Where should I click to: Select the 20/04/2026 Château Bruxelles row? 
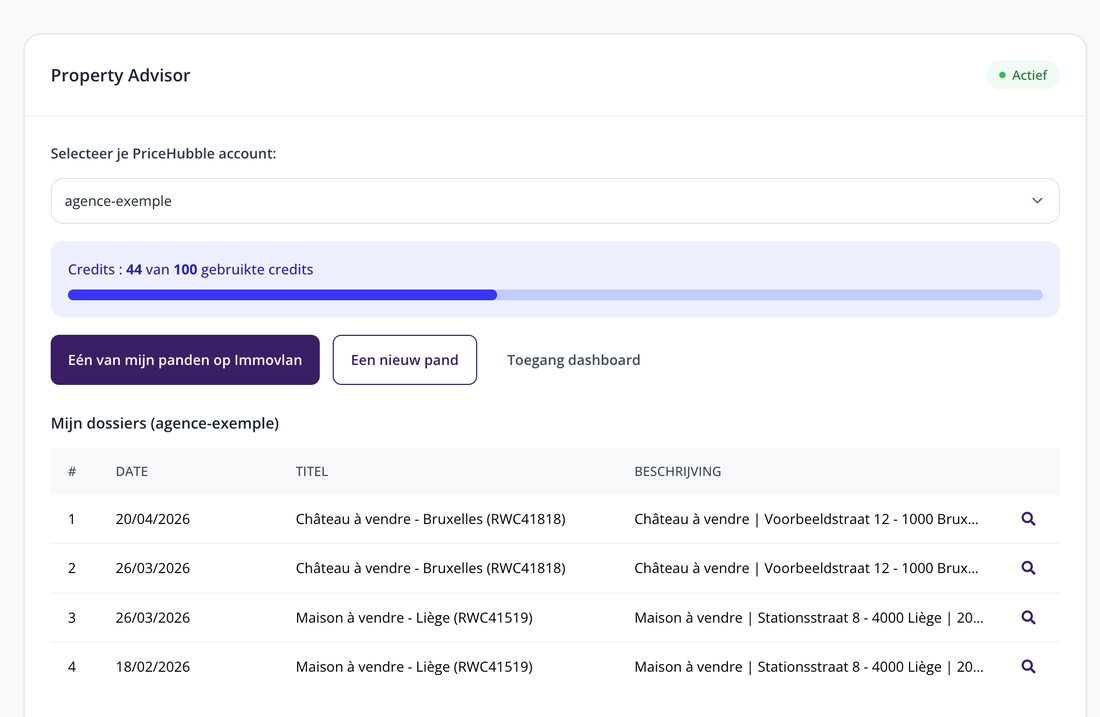555,519
